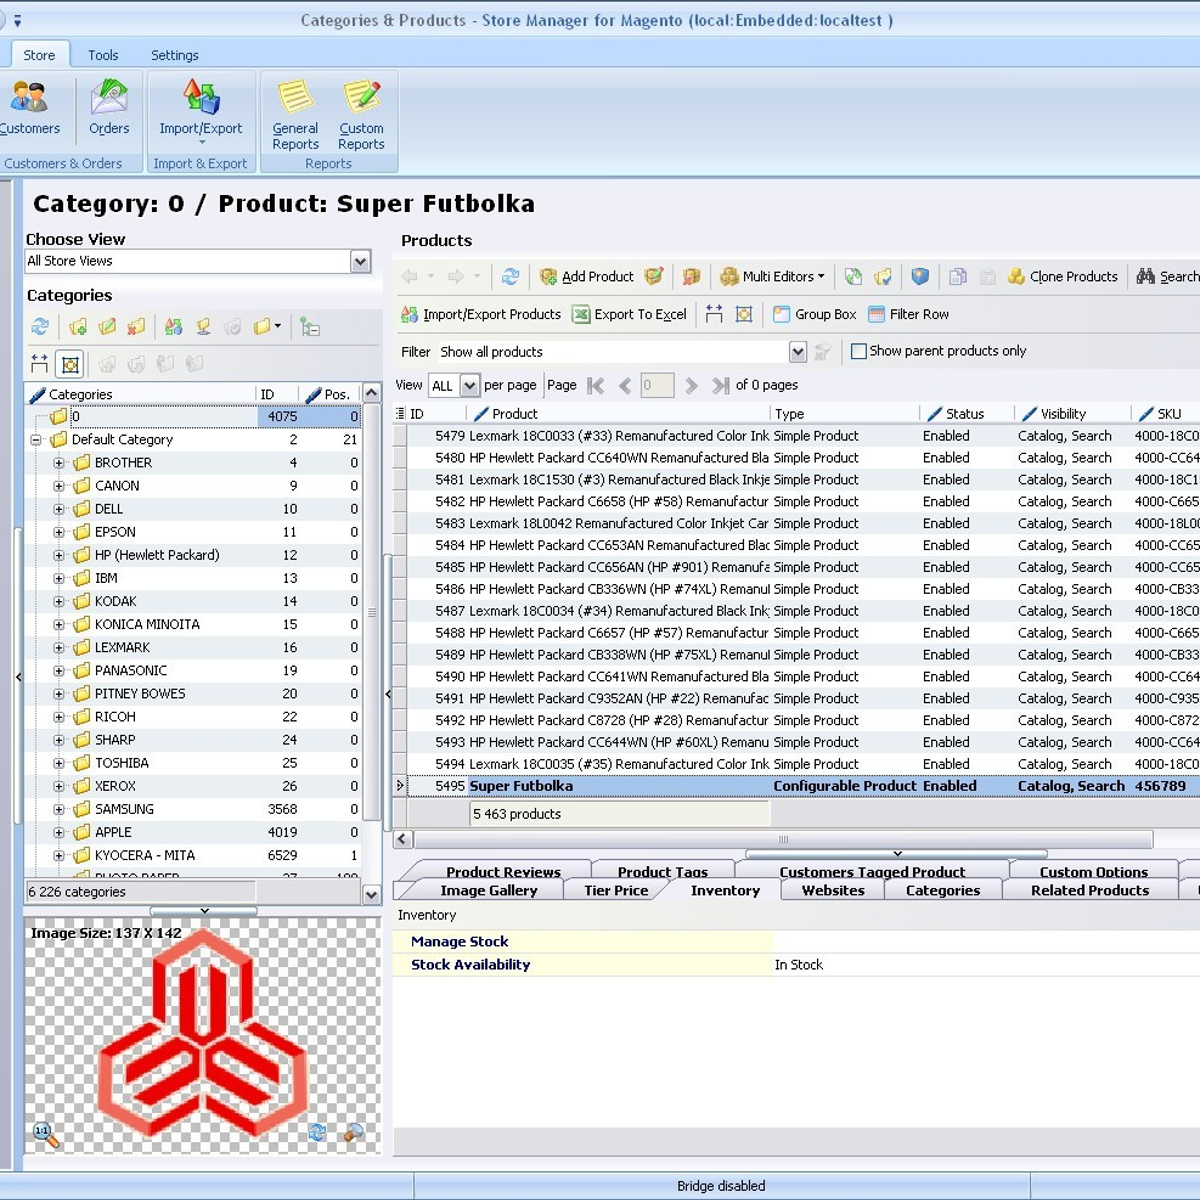Check Show parent products only

point(858,351)
